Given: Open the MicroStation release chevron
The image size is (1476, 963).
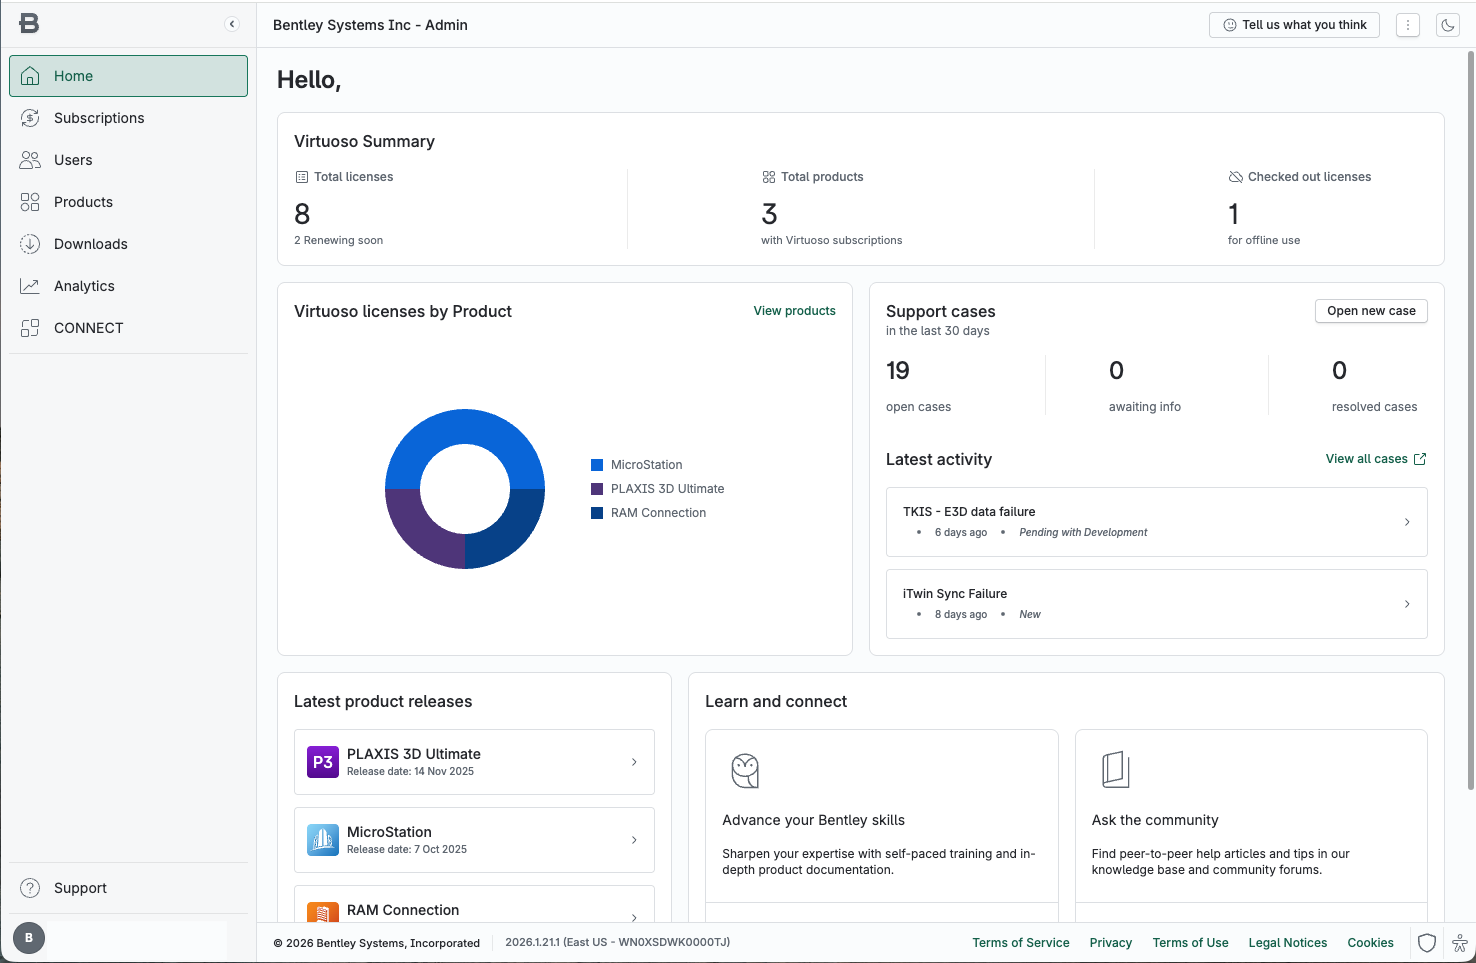Looking at the screenshot, I should 634,840.
